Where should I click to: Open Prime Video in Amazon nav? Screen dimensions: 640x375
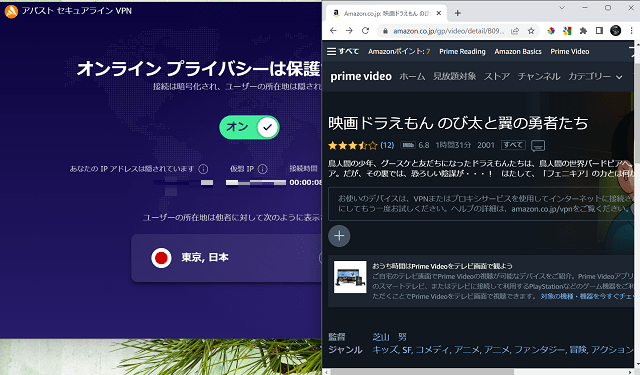click(569, 51)
